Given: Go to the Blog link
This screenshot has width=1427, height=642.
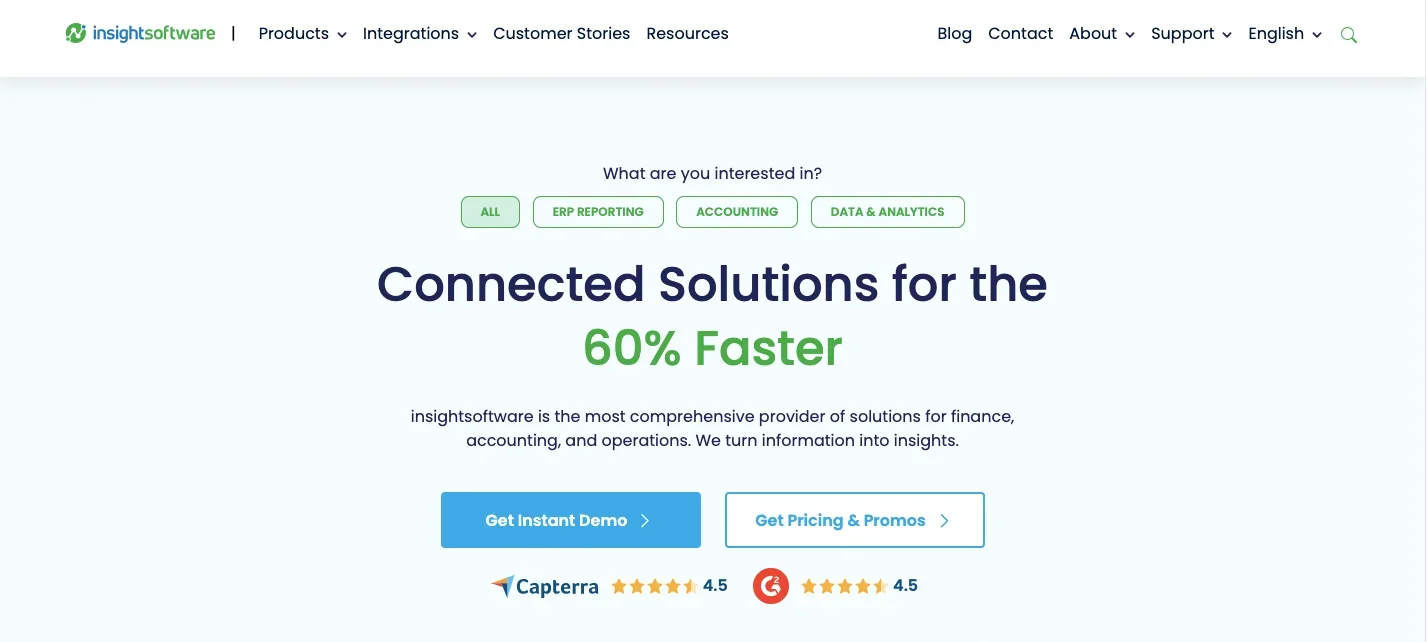Looking at the screenshot, I should pos(954,34).
